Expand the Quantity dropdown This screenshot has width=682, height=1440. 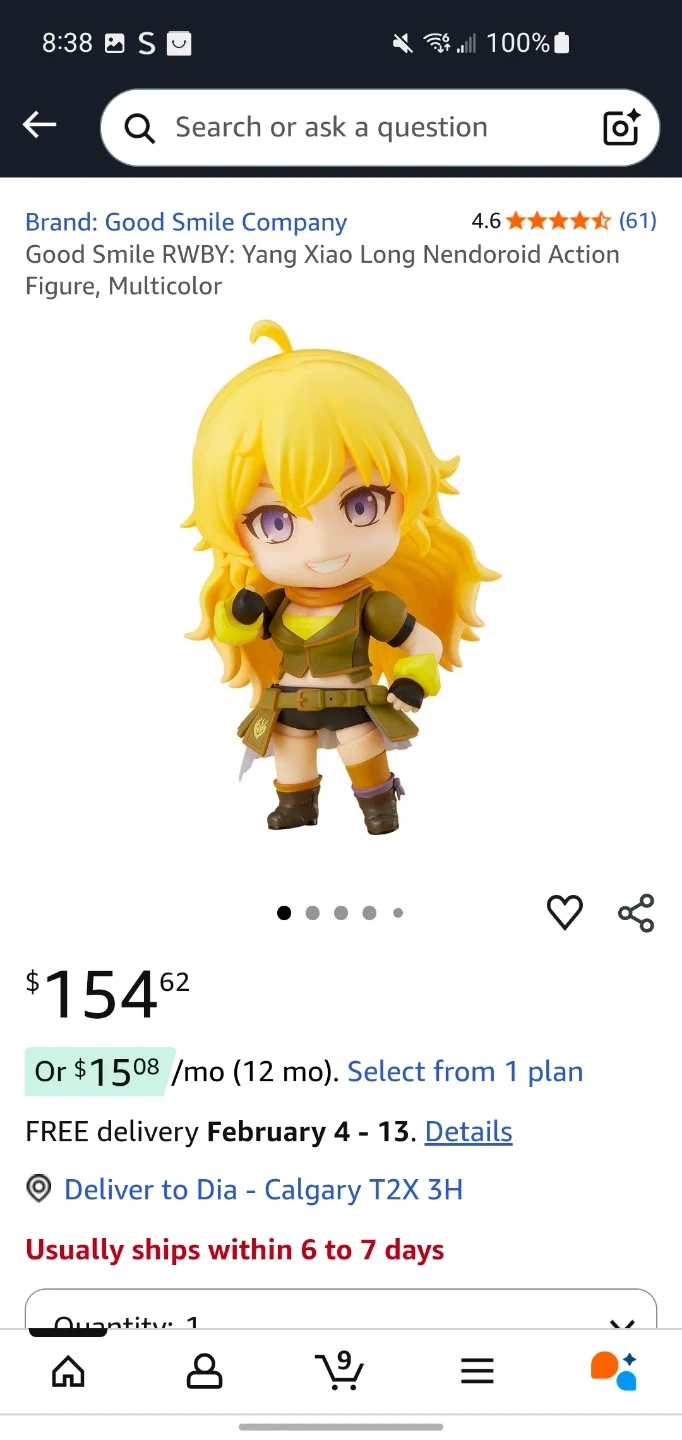coord(341,1310)
